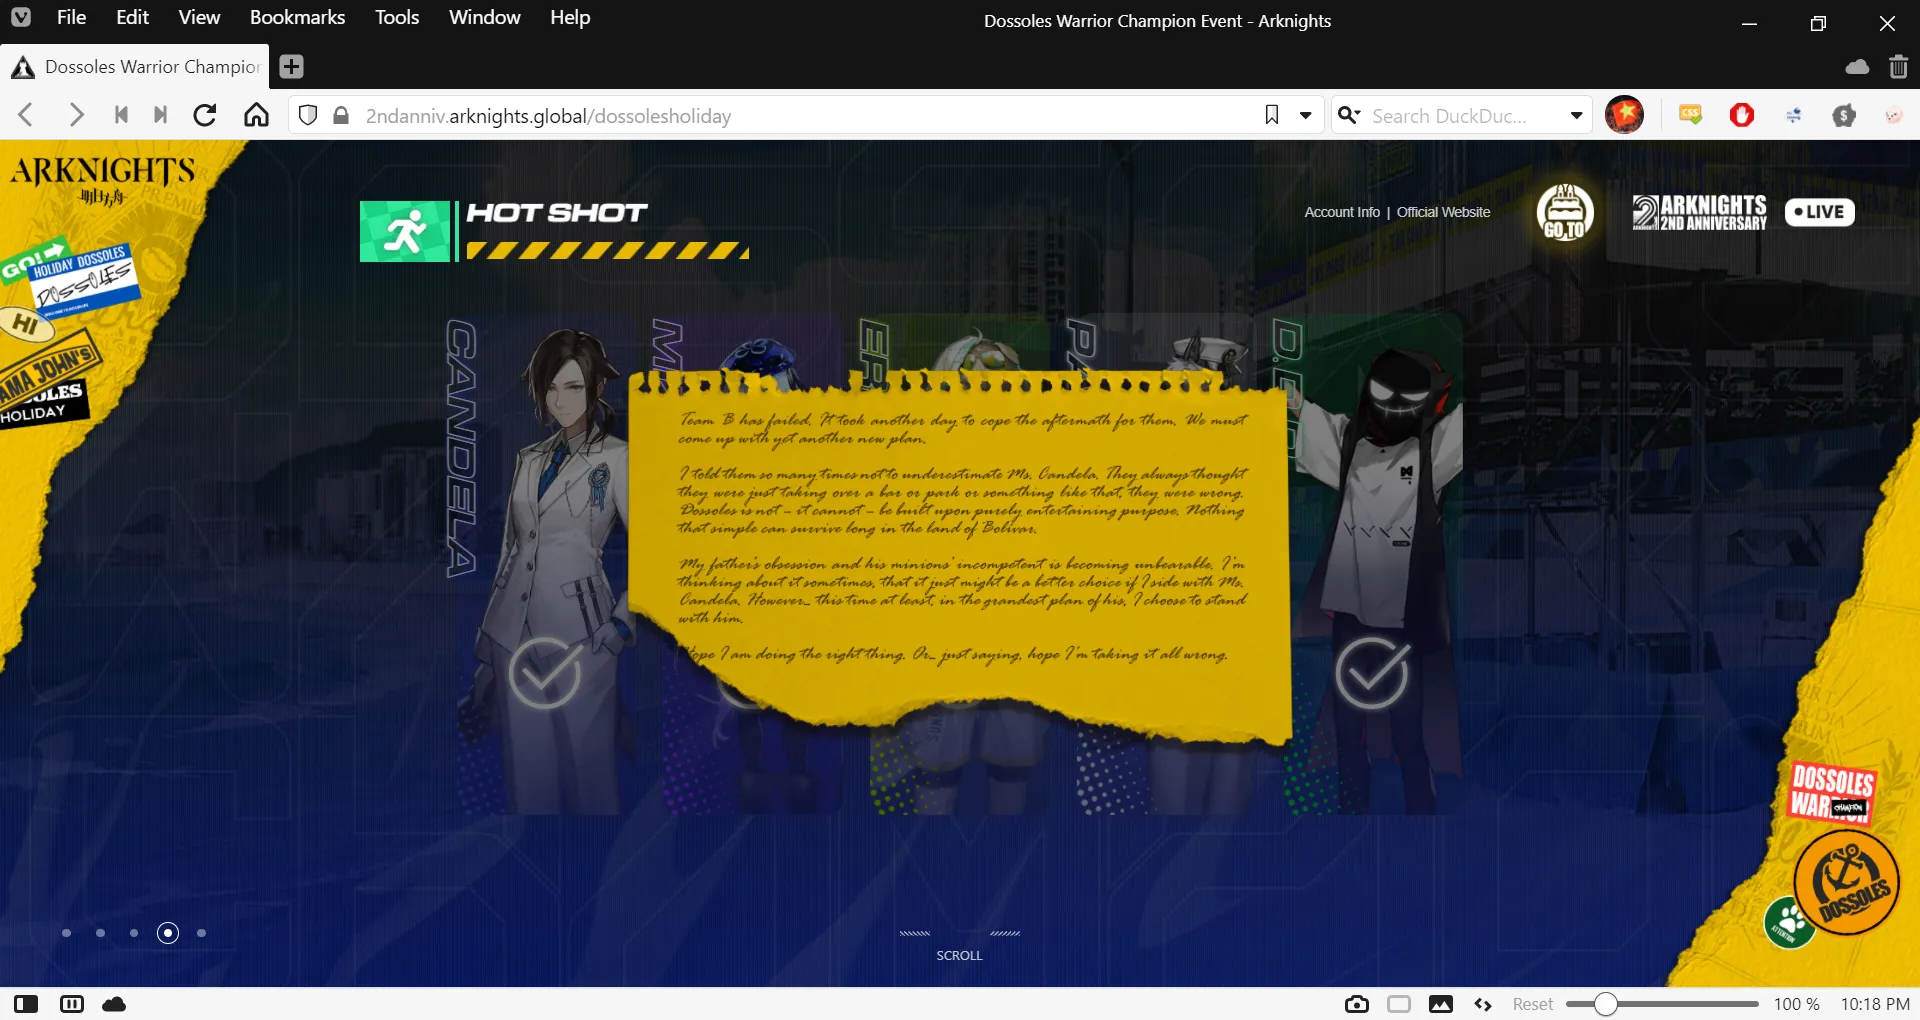
Task: Click the page zoom slider handle
Action: click(1605, 1004)
